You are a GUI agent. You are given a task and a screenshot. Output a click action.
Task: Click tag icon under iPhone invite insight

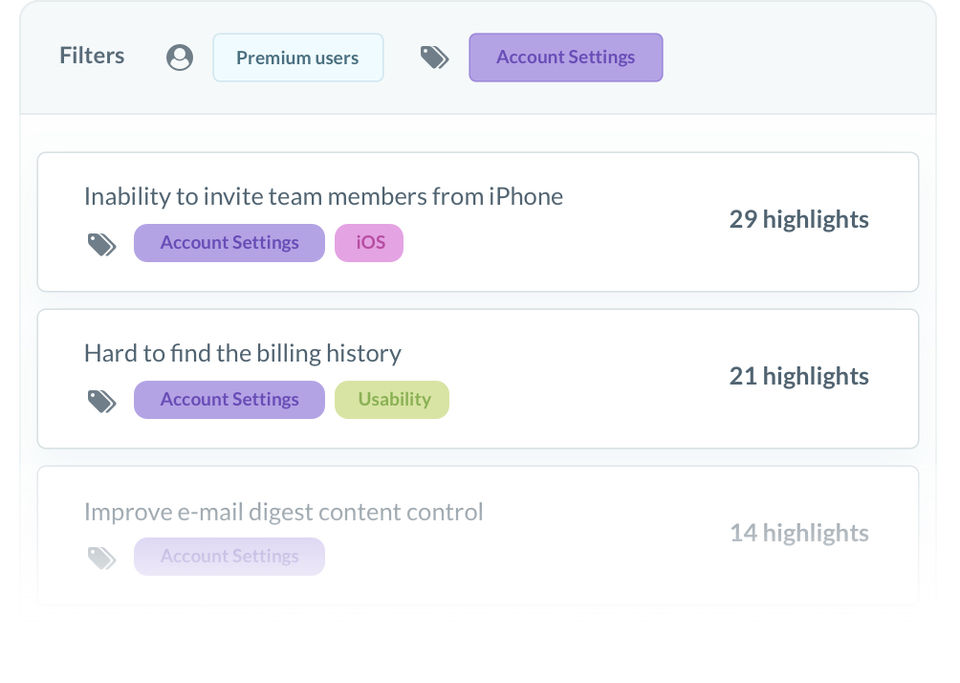[x=102, y=244]
